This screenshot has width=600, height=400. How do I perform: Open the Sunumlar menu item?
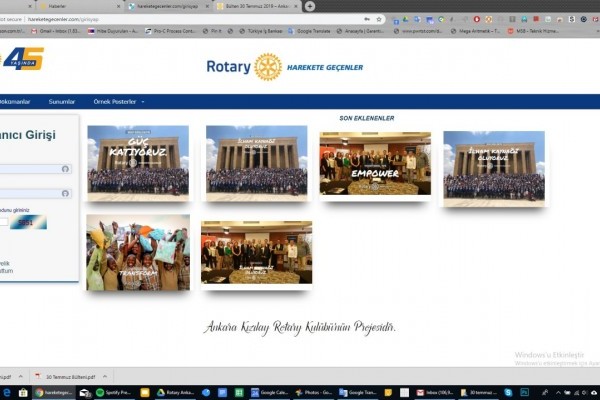pos(62,102)
